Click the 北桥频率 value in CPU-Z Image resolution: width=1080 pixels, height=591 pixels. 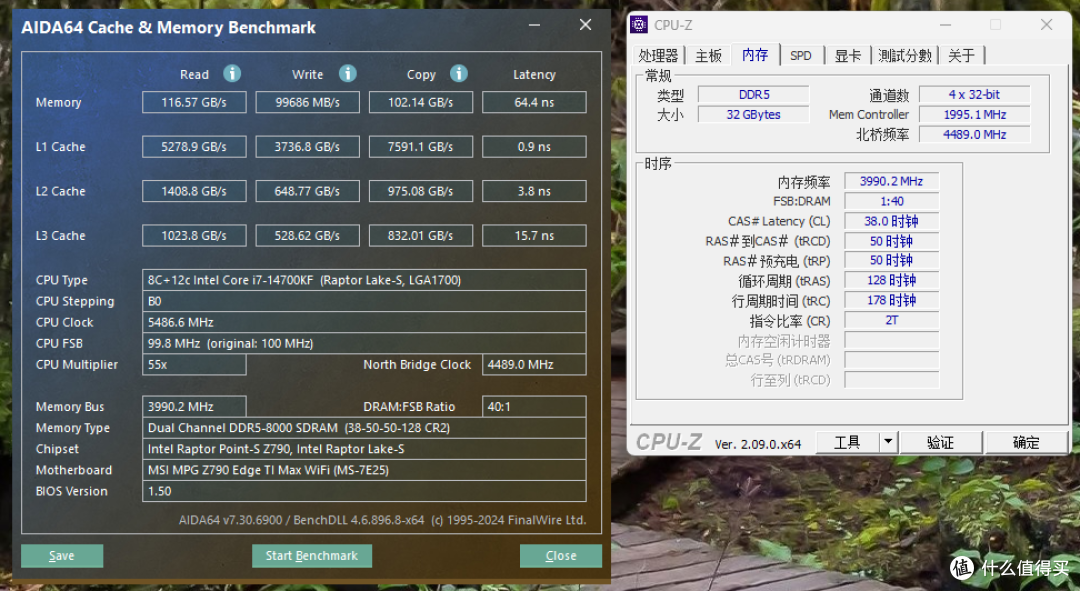[x=975, y=134]
